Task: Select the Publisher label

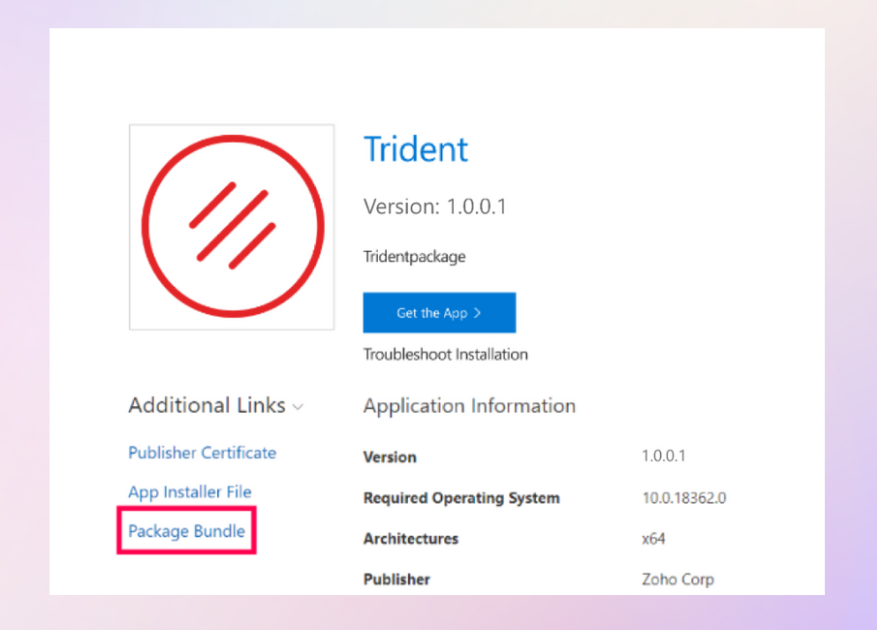Action: point(397,580)
